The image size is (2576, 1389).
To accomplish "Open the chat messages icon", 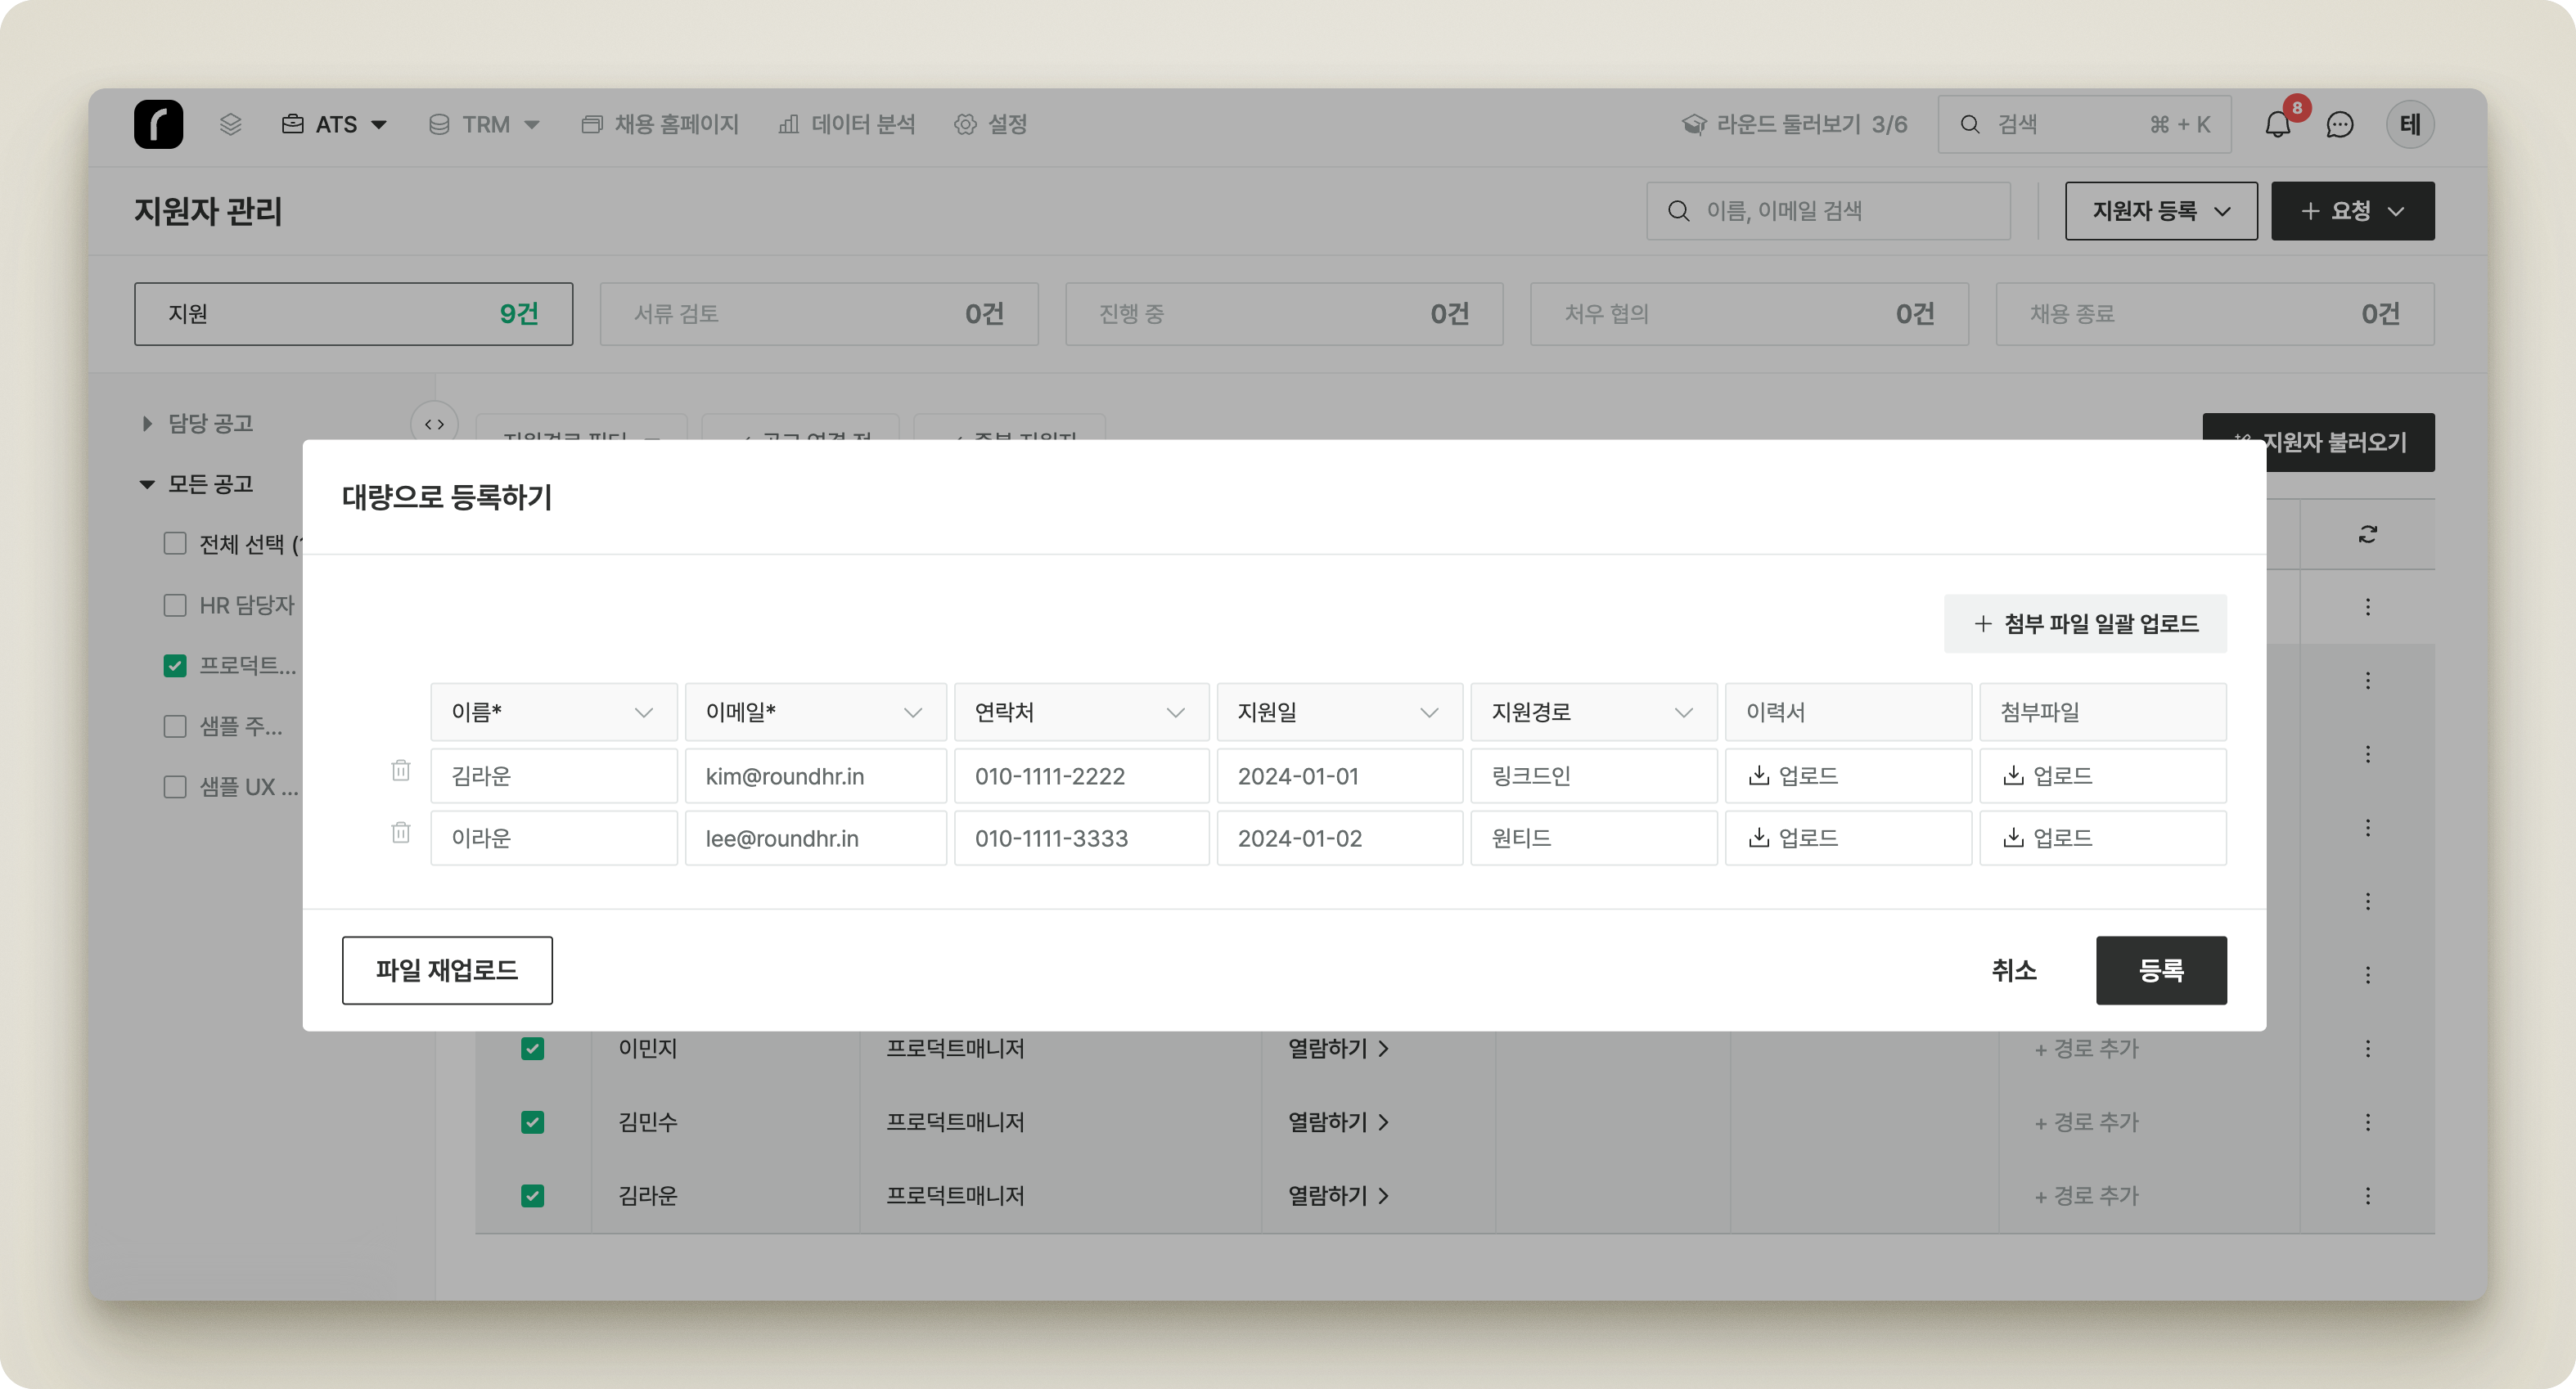I will pyautogui.click(x=2339, y=125).
